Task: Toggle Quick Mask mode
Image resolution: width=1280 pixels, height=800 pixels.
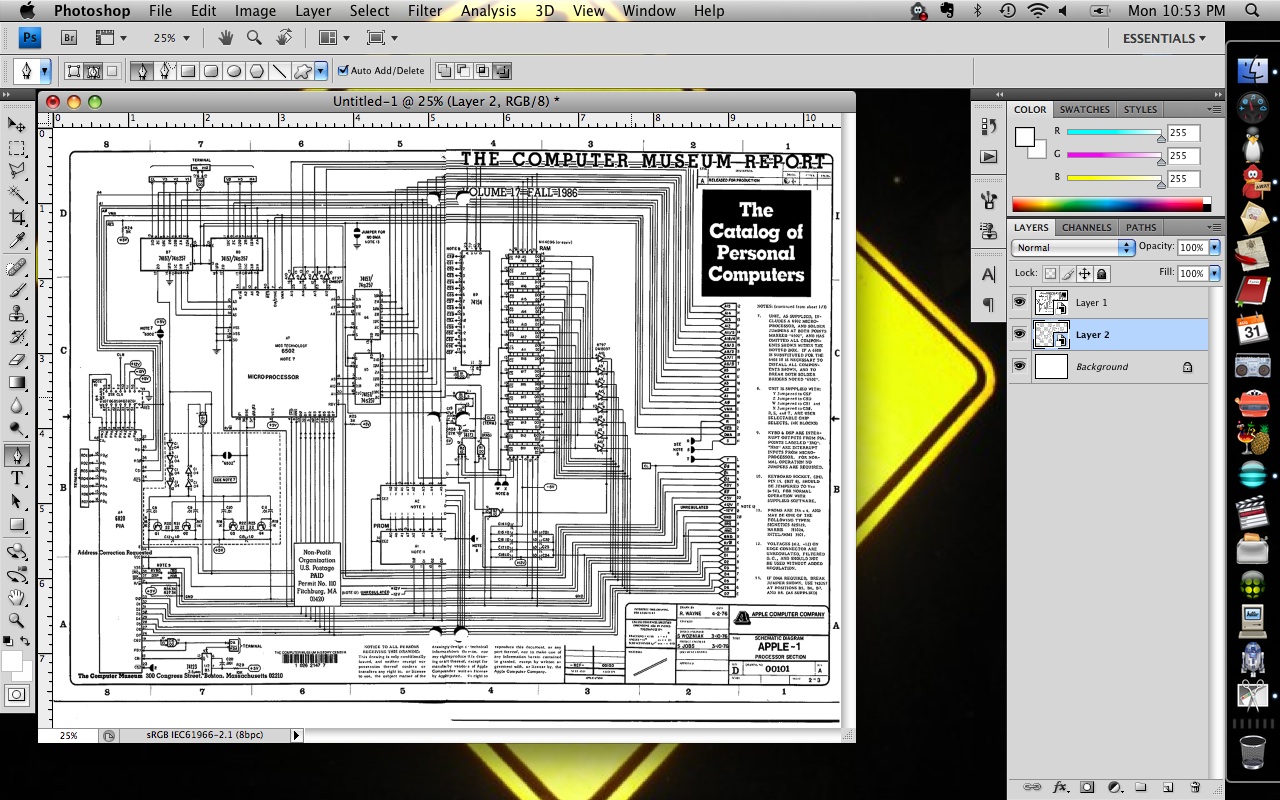Action: coord(17,694)
